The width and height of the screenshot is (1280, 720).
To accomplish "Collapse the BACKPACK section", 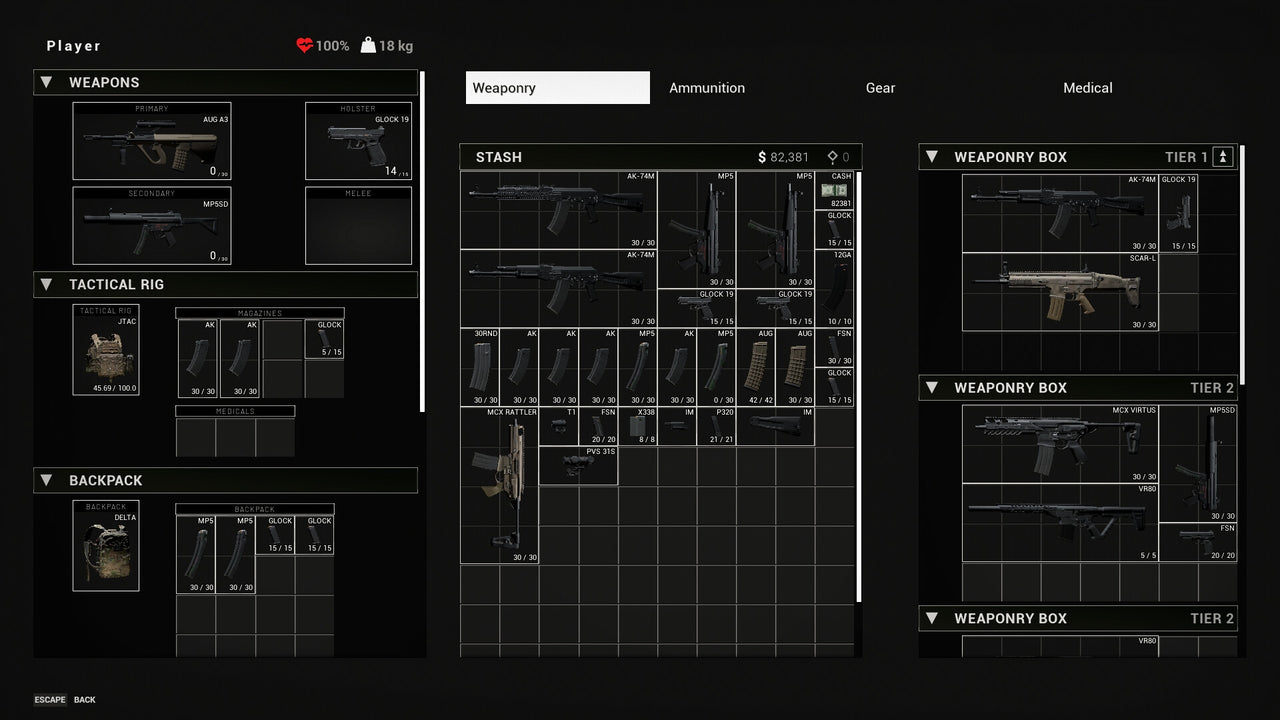I will coord(46,480).
